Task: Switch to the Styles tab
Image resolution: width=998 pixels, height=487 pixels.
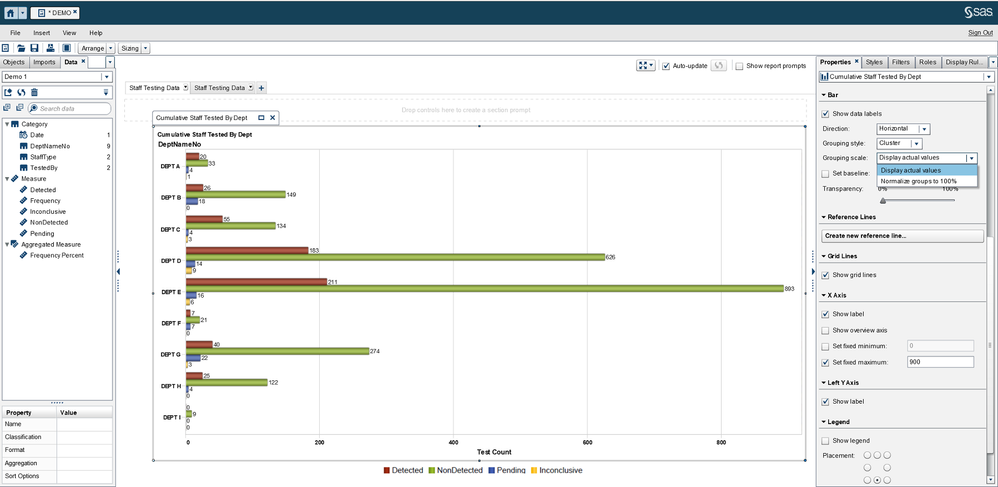Action: click(x=874, y=62)
